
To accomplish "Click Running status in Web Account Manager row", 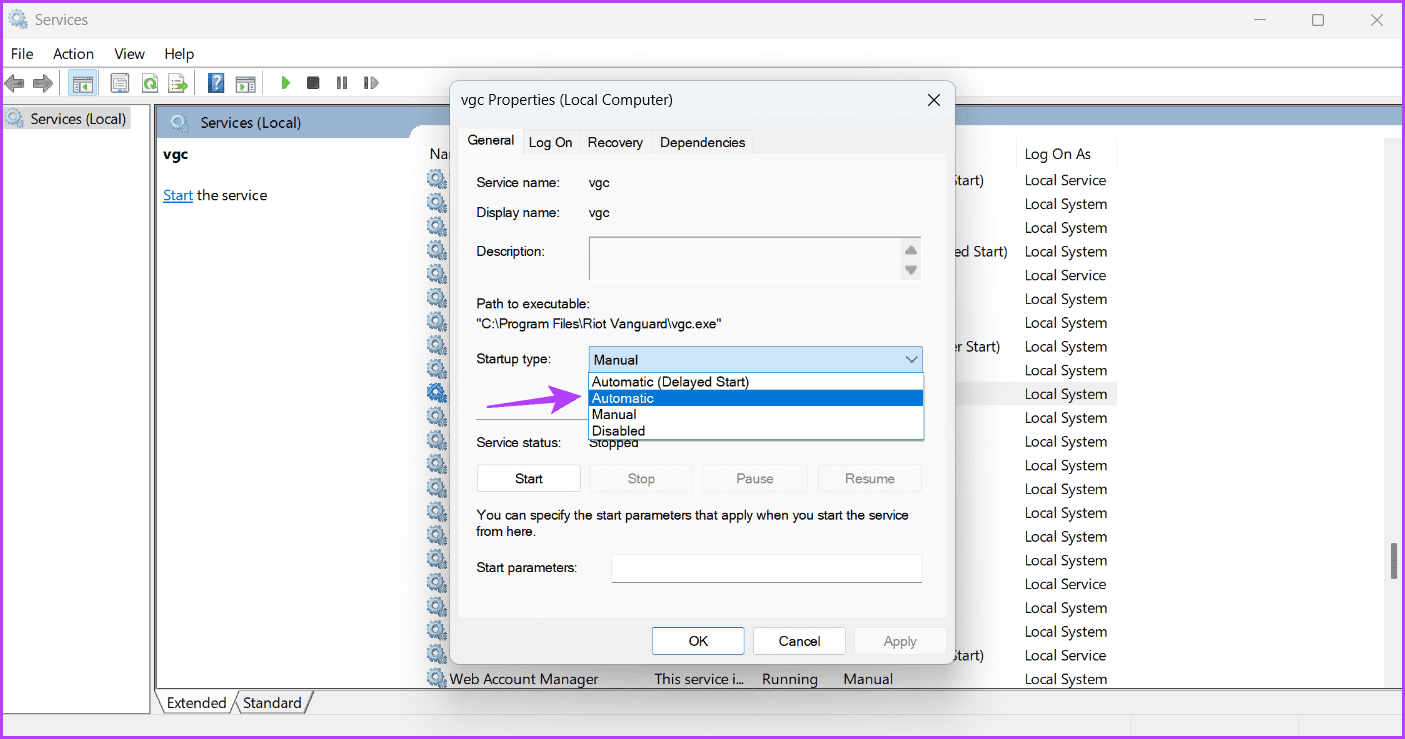I will [x=790, y=679].
